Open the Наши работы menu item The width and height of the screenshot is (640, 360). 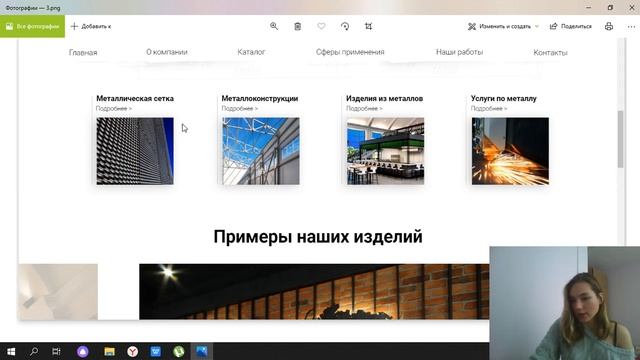(x=459, y=52)
